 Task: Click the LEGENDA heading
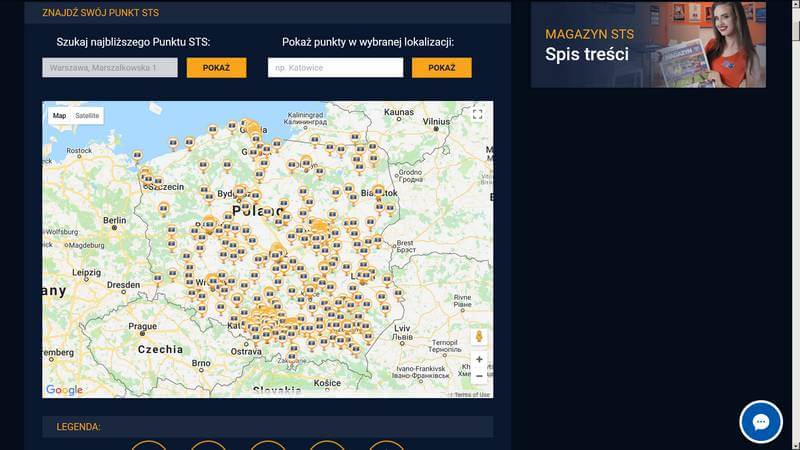point(78,427)
